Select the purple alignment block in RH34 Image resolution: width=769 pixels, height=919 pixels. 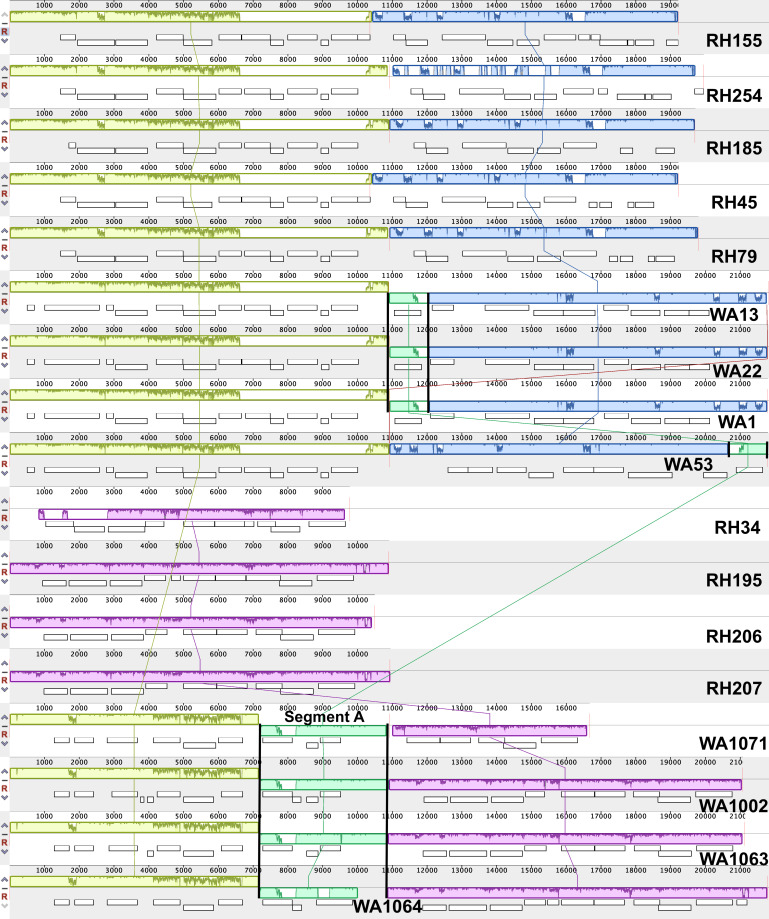(191, 515)
